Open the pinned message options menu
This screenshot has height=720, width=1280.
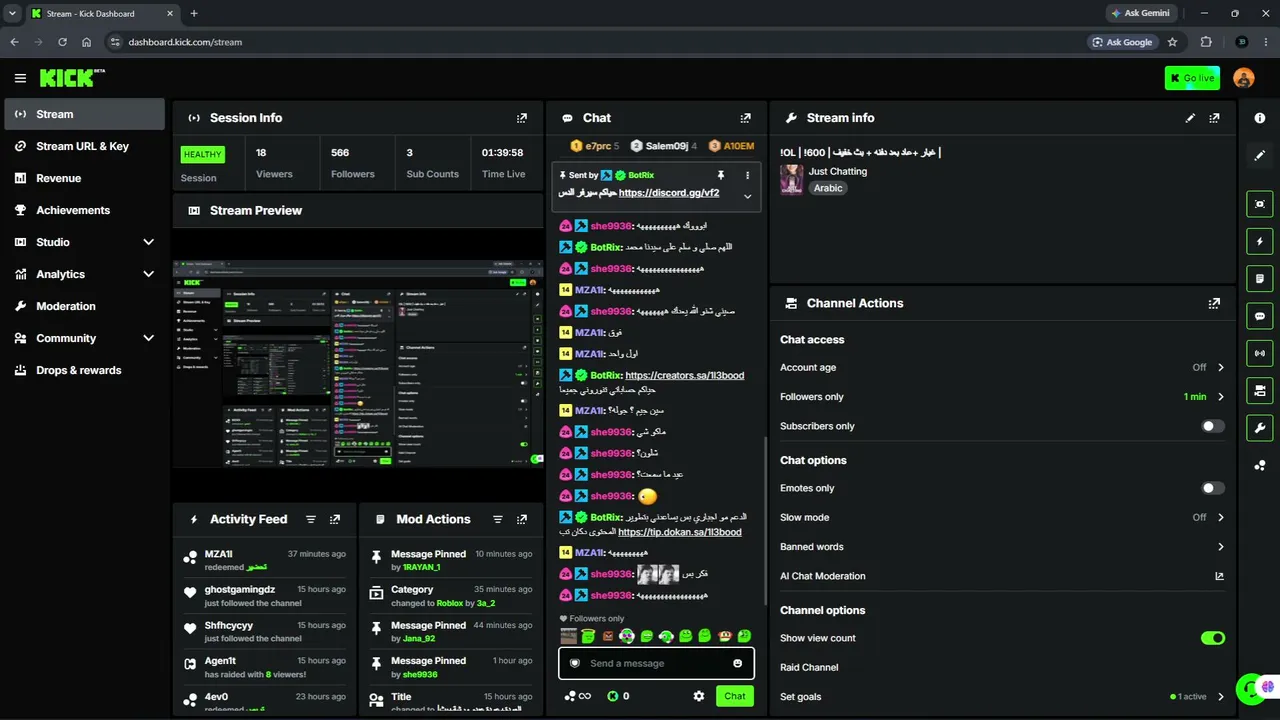pyautogui.click(x=747, y=175)
